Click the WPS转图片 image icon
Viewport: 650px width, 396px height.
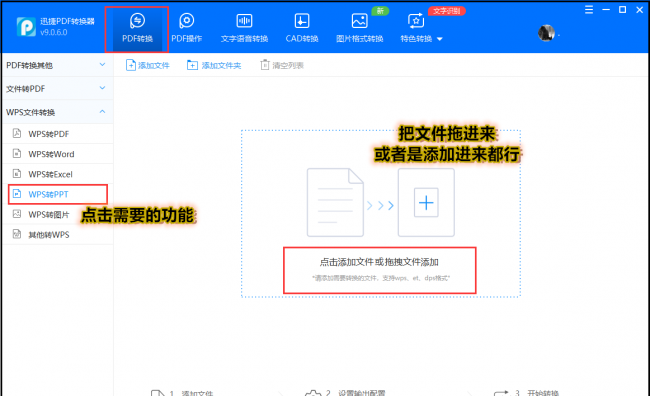(17, 214)
